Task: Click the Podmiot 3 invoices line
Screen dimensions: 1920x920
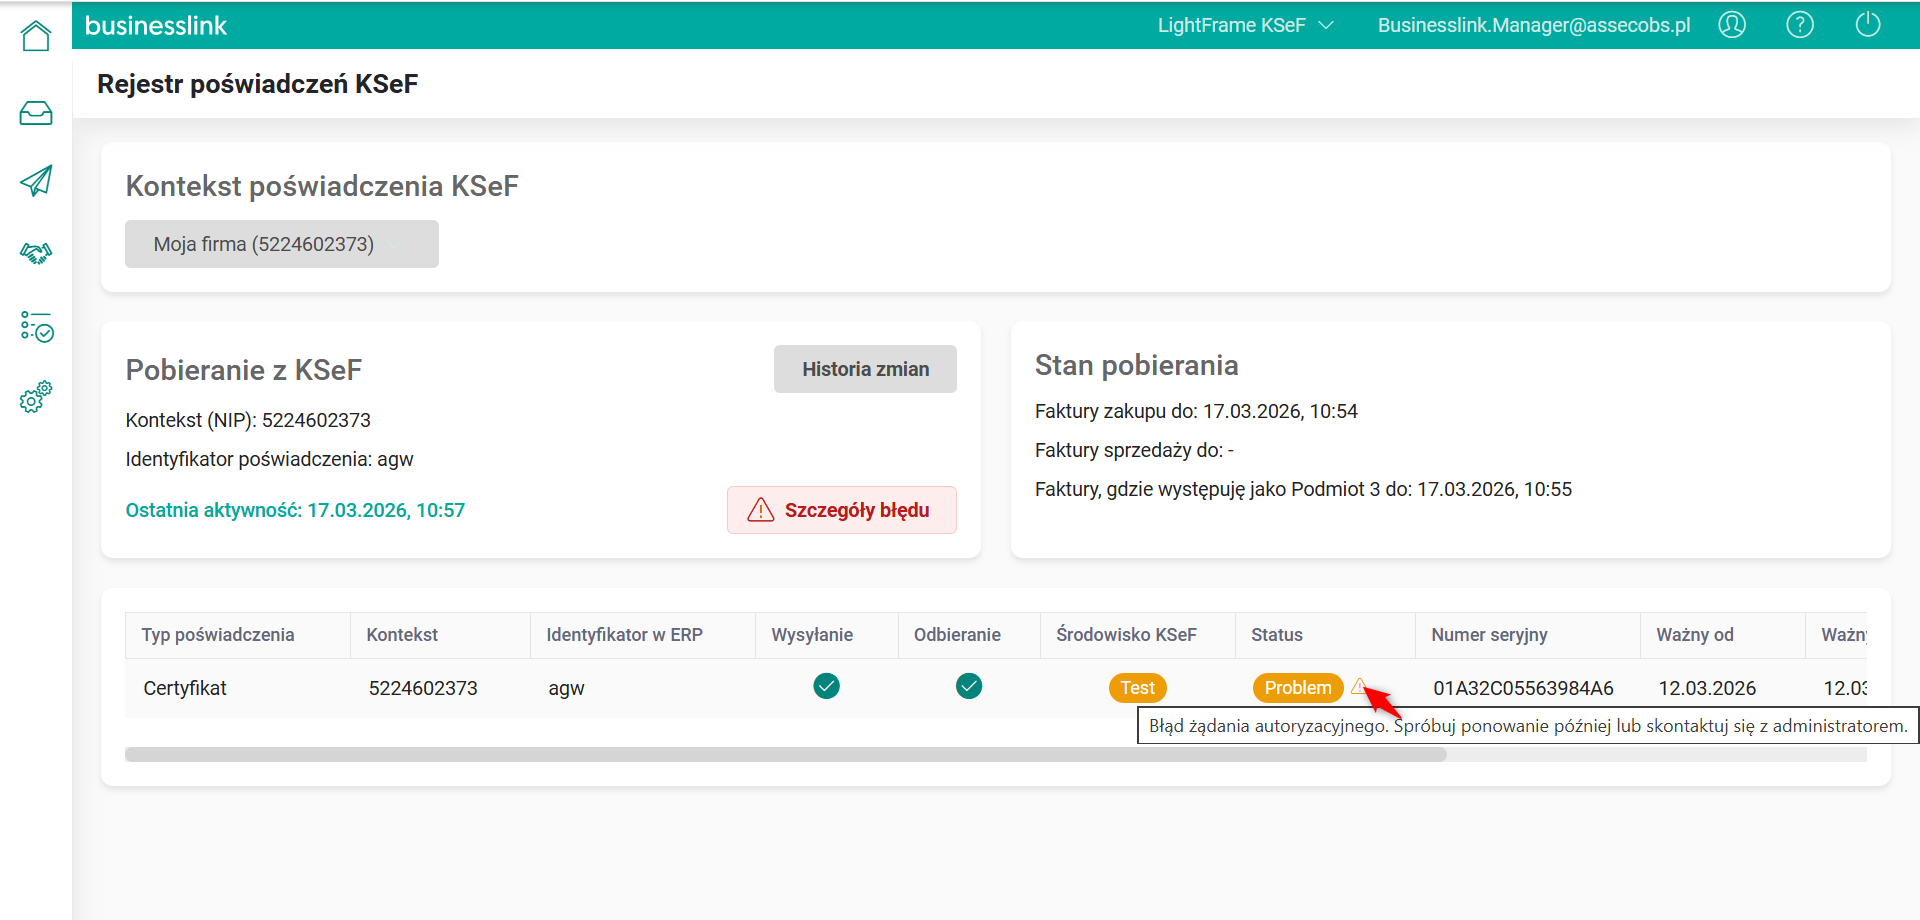Action: pos(1303,489)
